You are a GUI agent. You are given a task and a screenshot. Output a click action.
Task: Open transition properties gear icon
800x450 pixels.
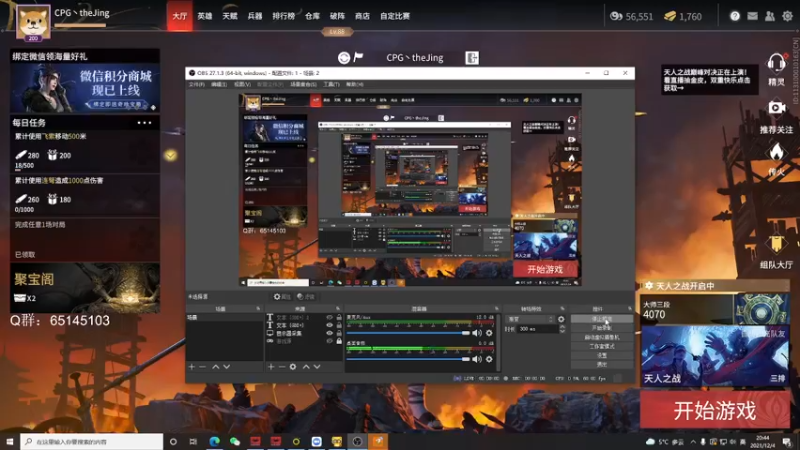pos(561,319)
